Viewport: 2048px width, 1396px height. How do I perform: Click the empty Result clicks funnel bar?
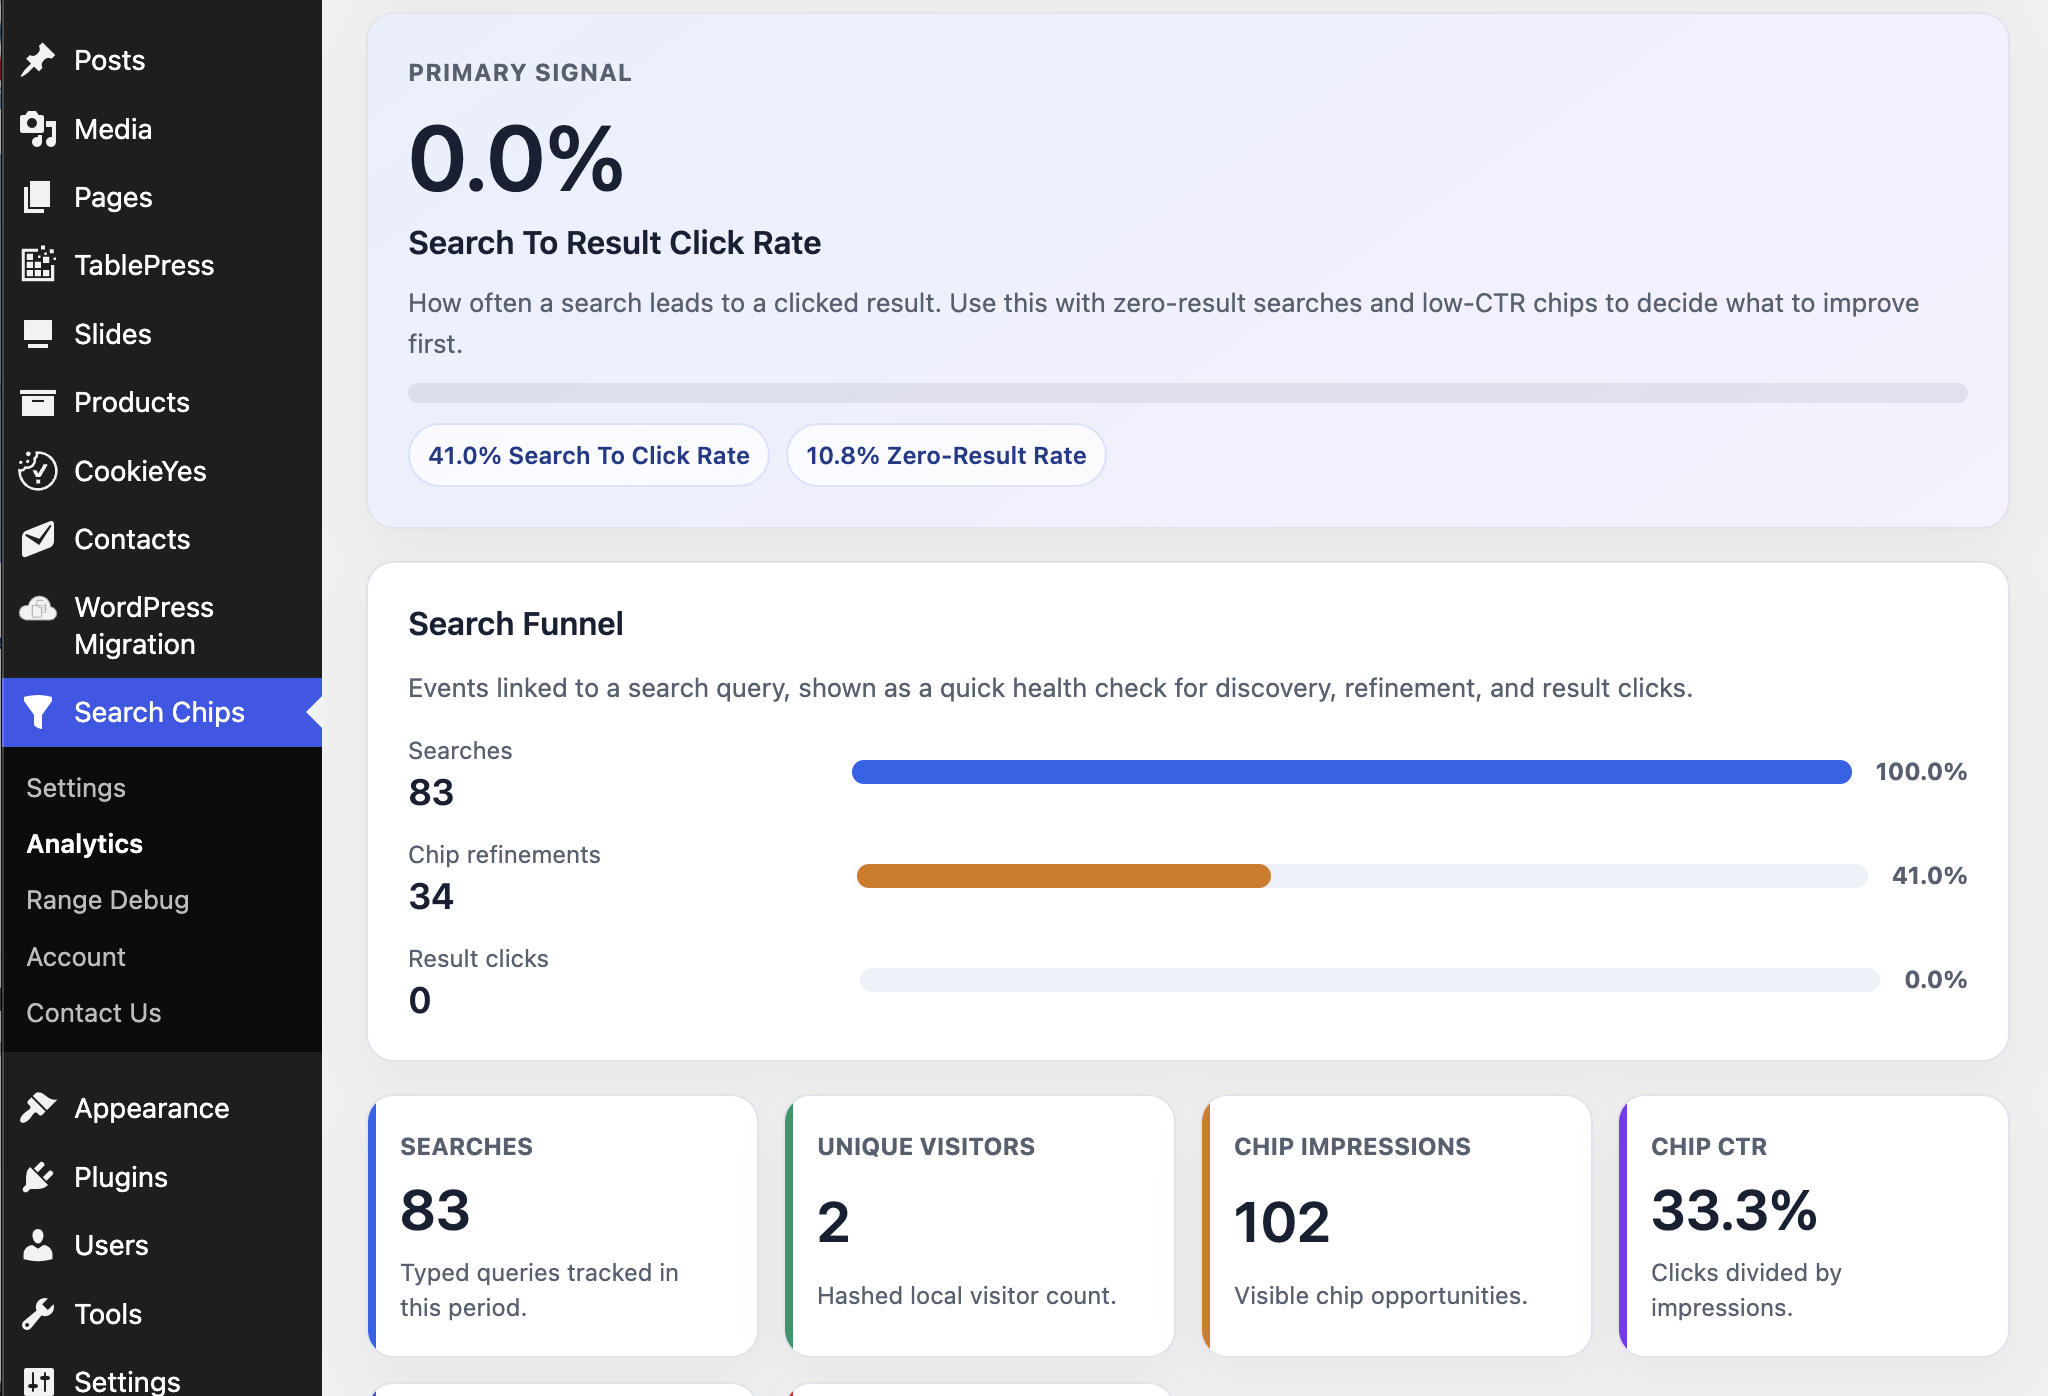click(x=1369, y=980)
